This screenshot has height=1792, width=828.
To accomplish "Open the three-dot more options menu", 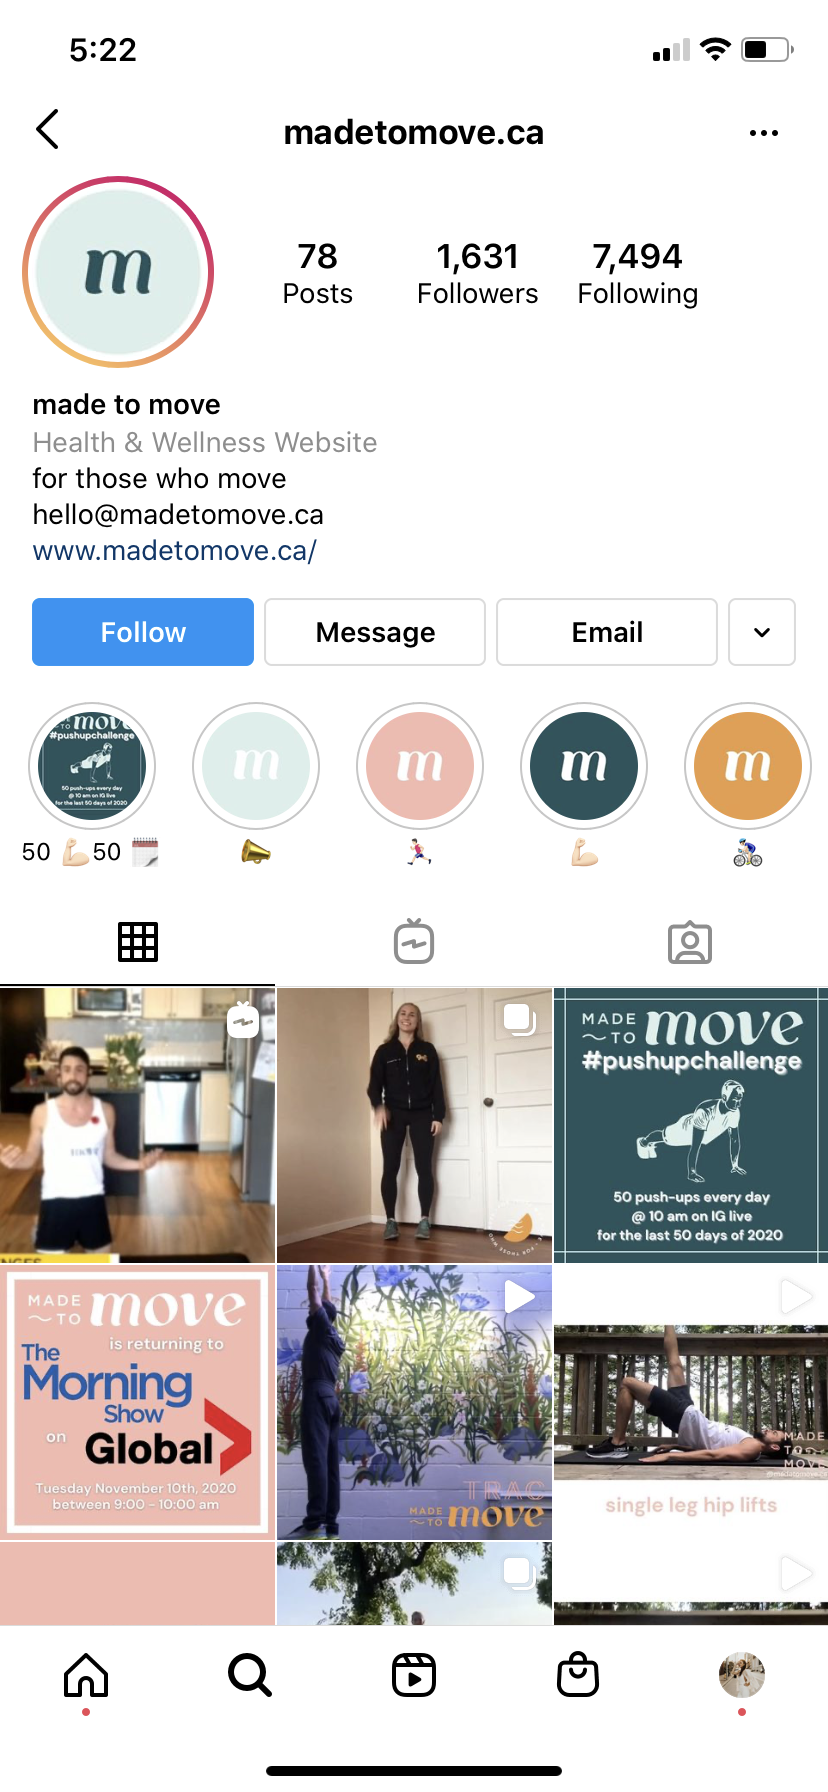I will [763, 132].
